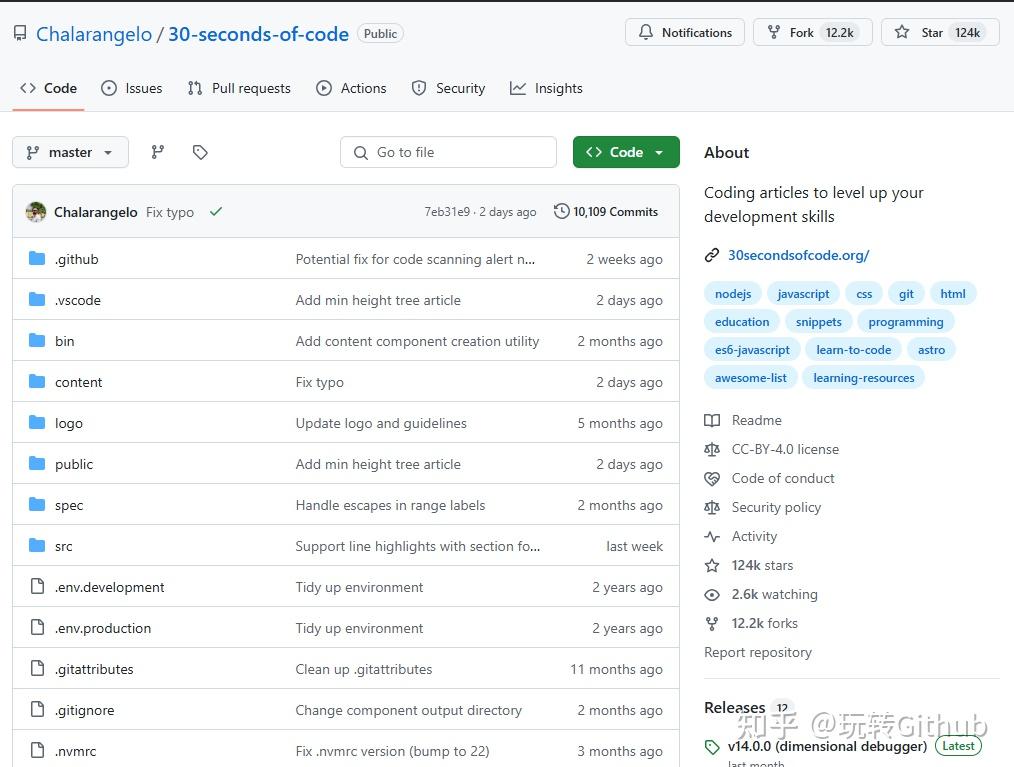Star the repository with Star button

940,32
